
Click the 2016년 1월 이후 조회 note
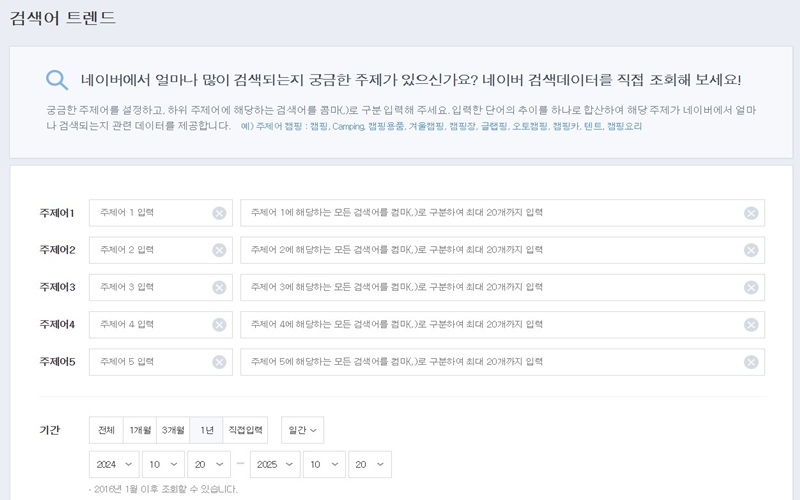coord(163,489)
